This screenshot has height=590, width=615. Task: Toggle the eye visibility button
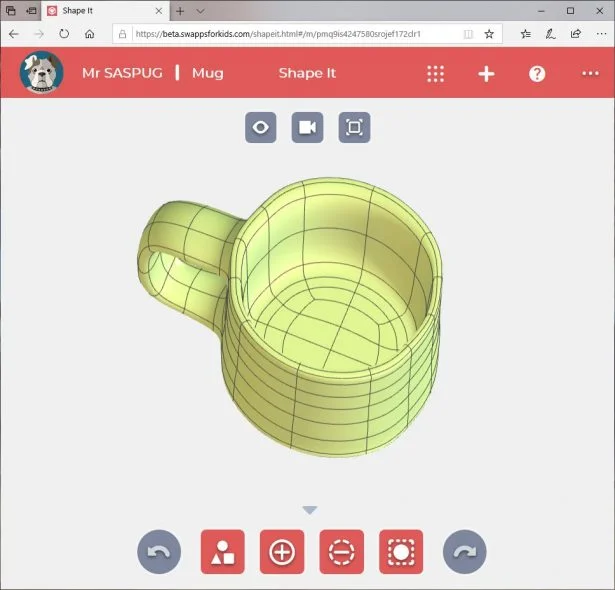pyautogui.click(x=261, y=127)
